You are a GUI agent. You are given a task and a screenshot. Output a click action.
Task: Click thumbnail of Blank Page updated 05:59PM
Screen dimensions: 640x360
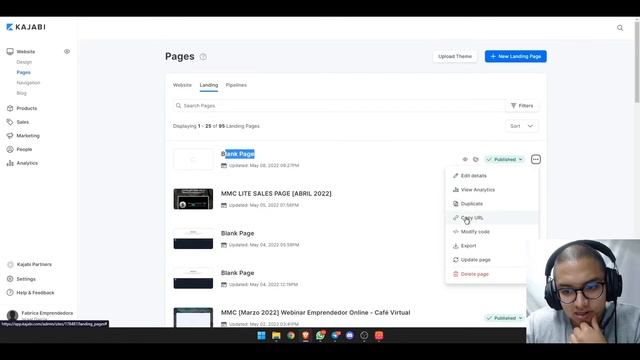tap(193, 238)
